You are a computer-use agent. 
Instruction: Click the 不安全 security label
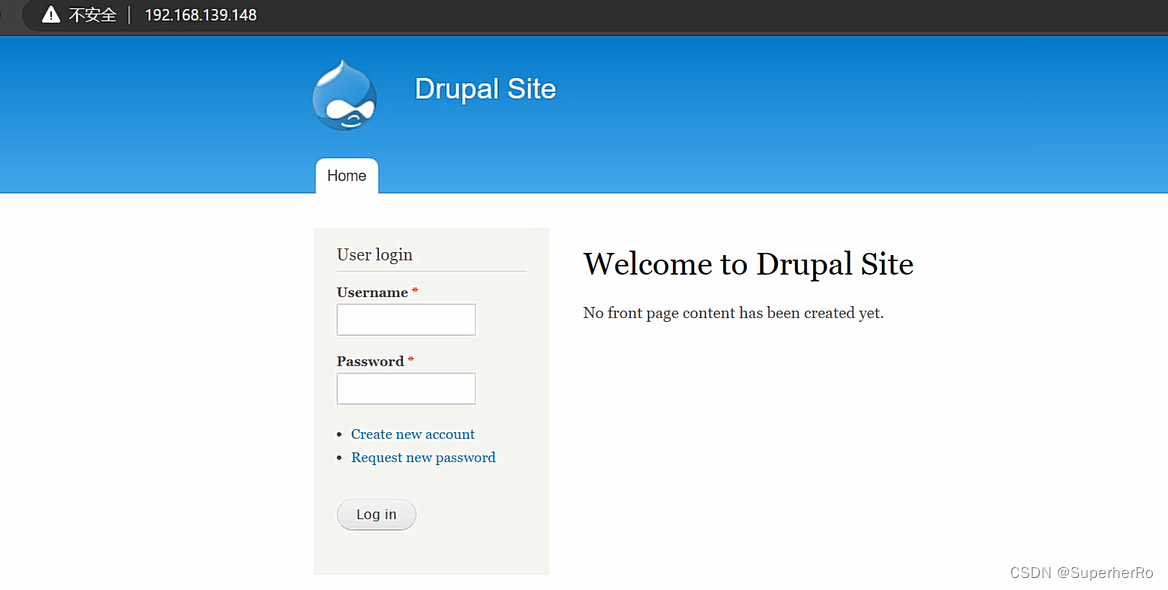tap(92, 15)
